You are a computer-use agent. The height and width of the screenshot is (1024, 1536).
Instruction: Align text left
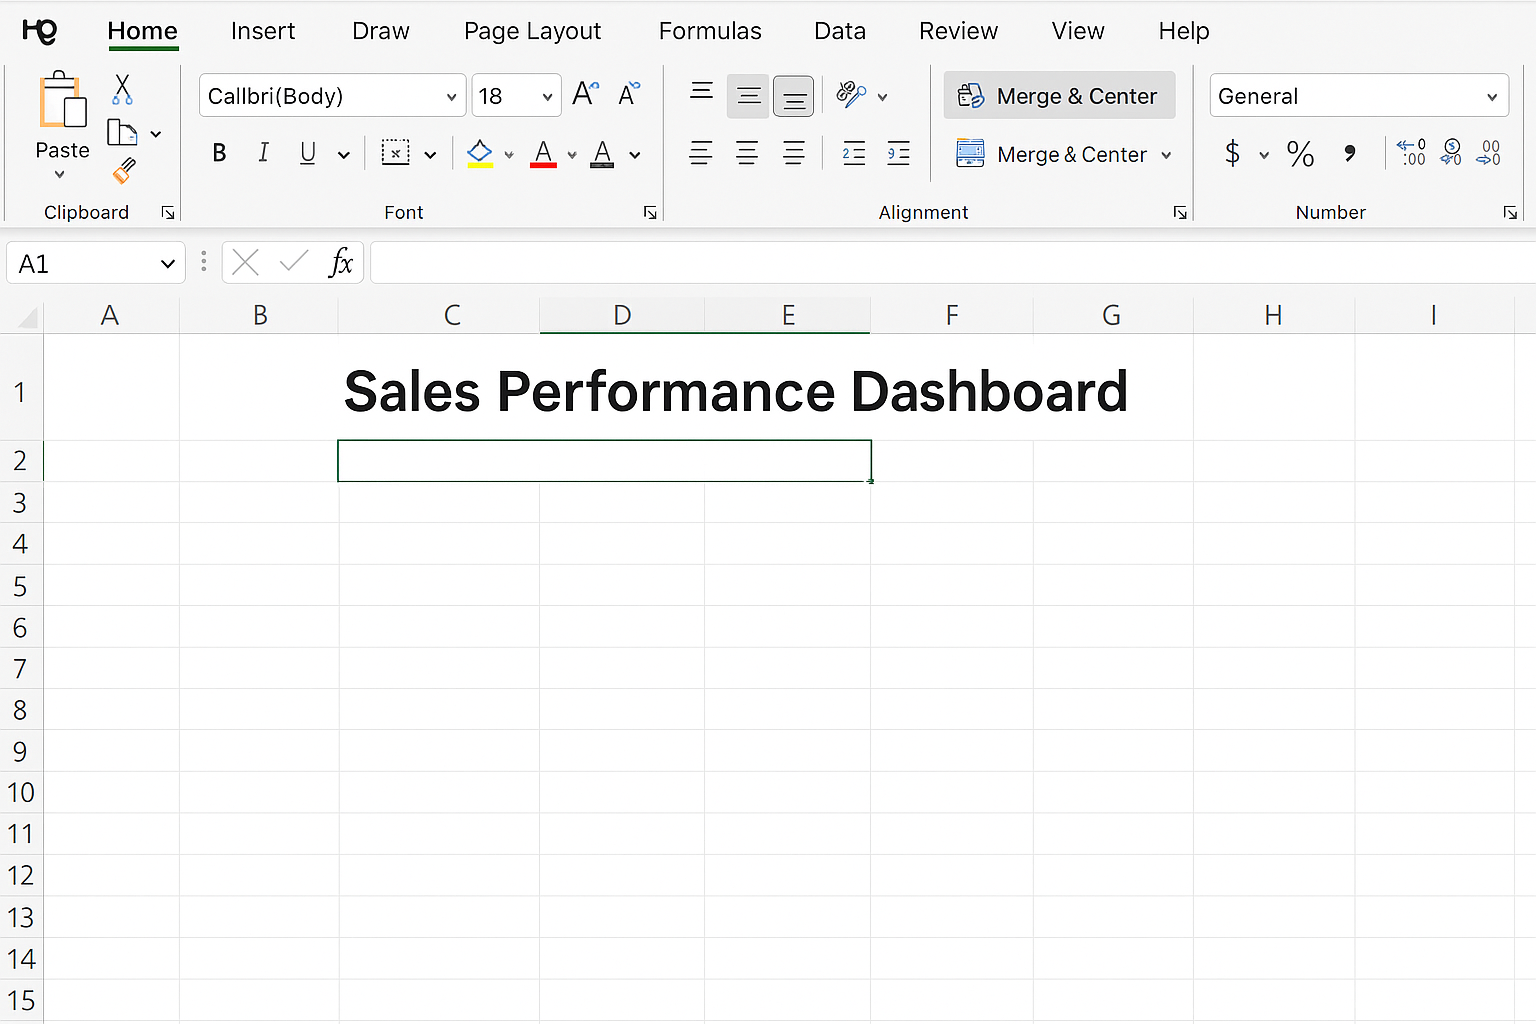pos(701,153)
